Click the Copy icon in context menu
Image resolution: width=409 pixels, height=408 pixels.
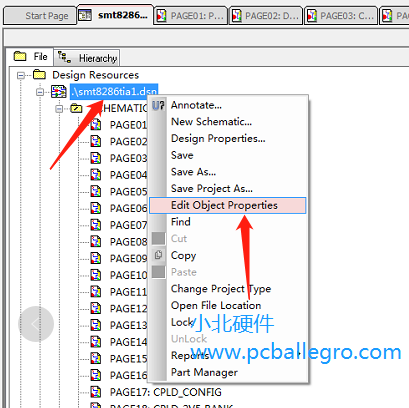[158, 255]
